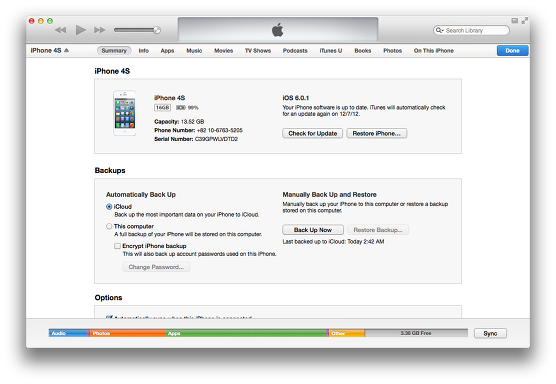556x384 pixels.
Task: Click the Apps storage segment
Action: coord(246,333)
